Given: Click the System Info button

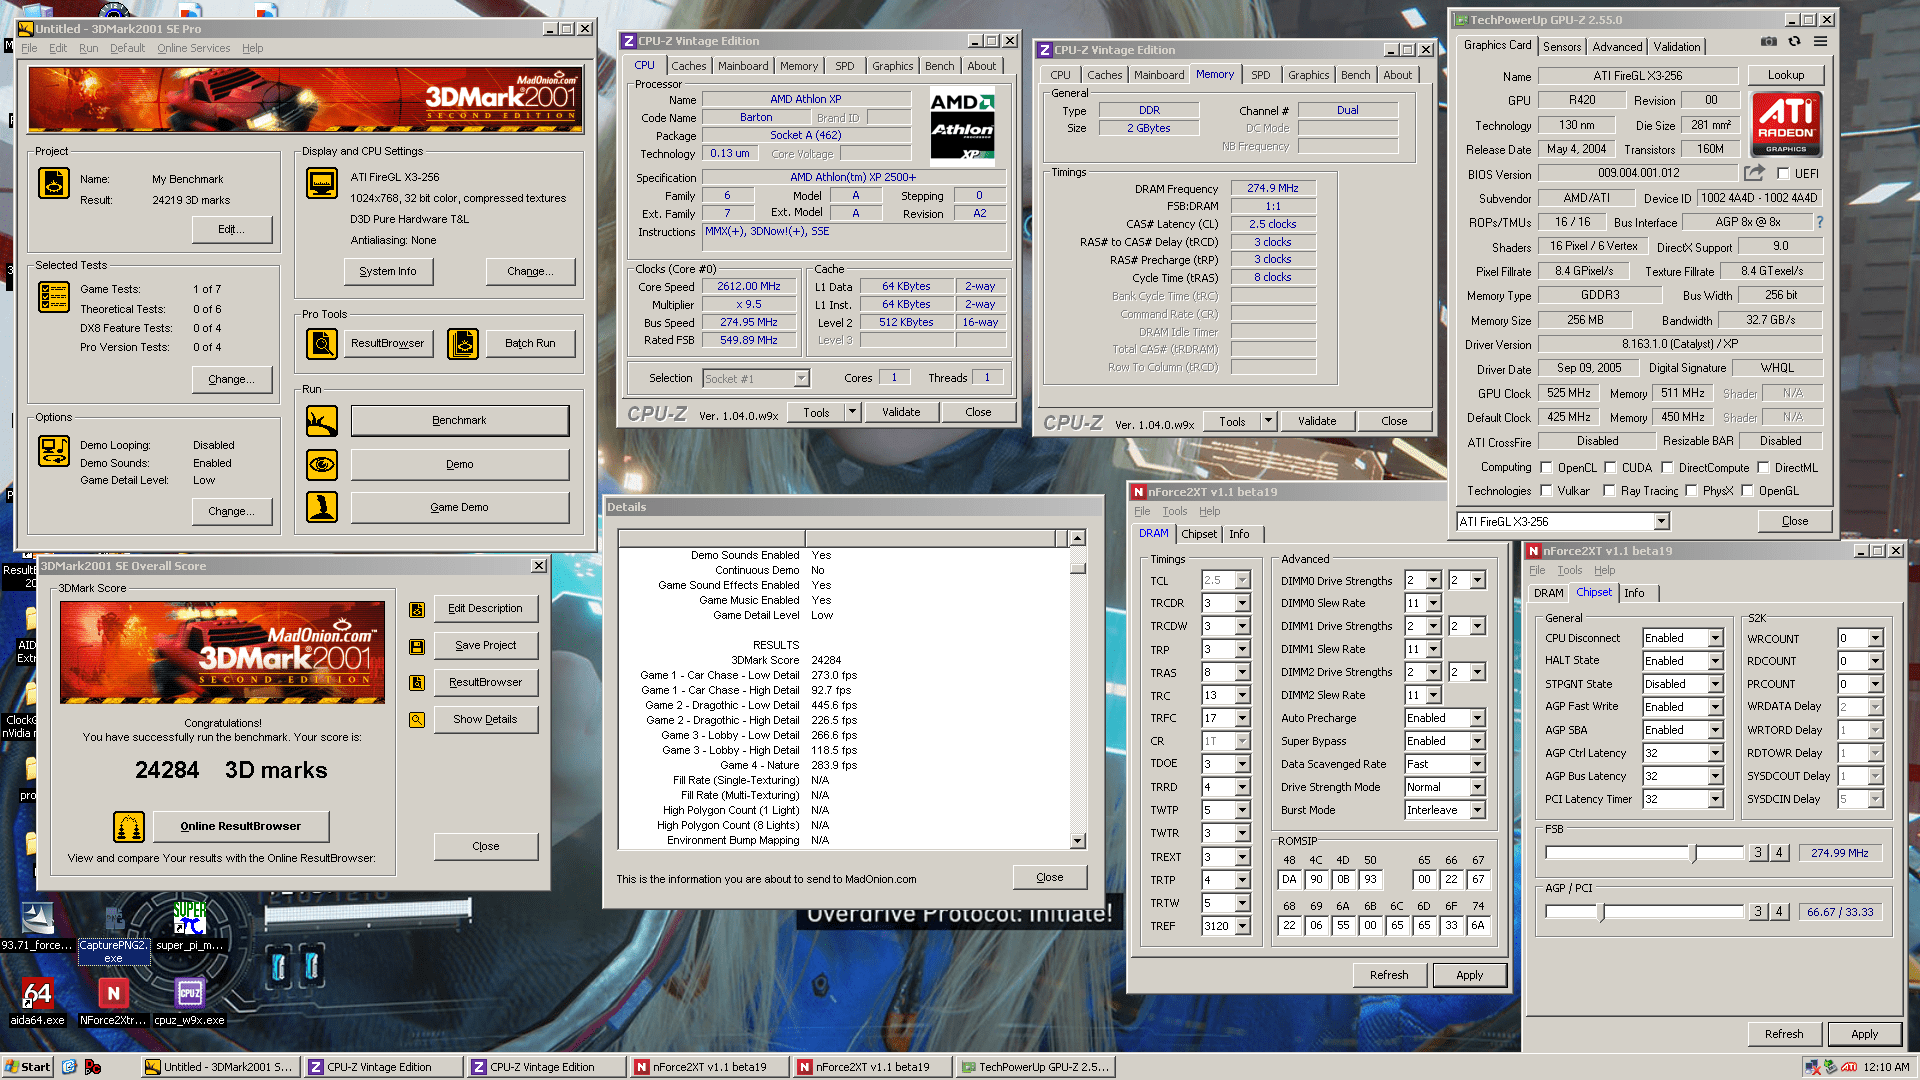Looking at the screenshot, I should (388, 271).
